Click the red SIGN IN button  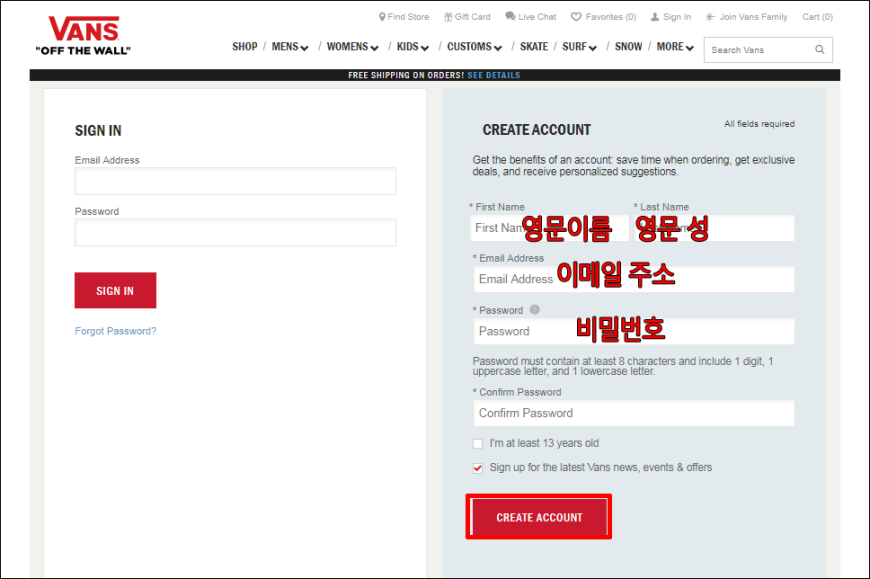[x=115, y=290]
